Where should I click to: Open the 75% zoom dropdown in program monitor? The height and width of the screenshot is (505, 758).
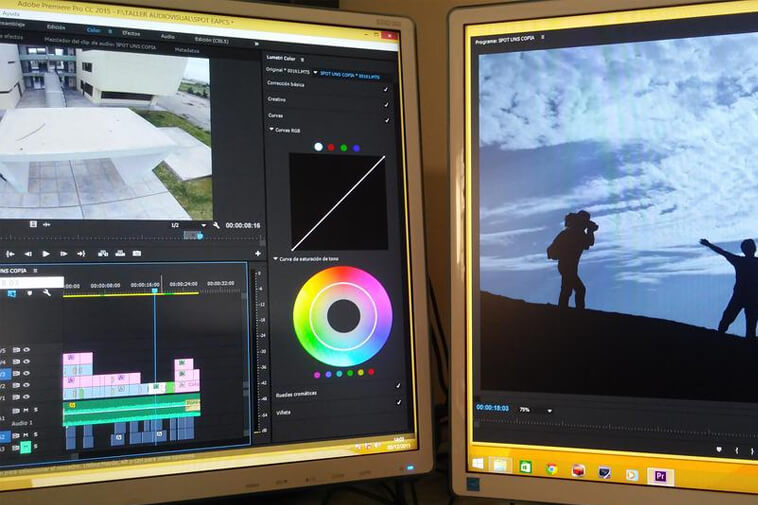pos(549,410)
